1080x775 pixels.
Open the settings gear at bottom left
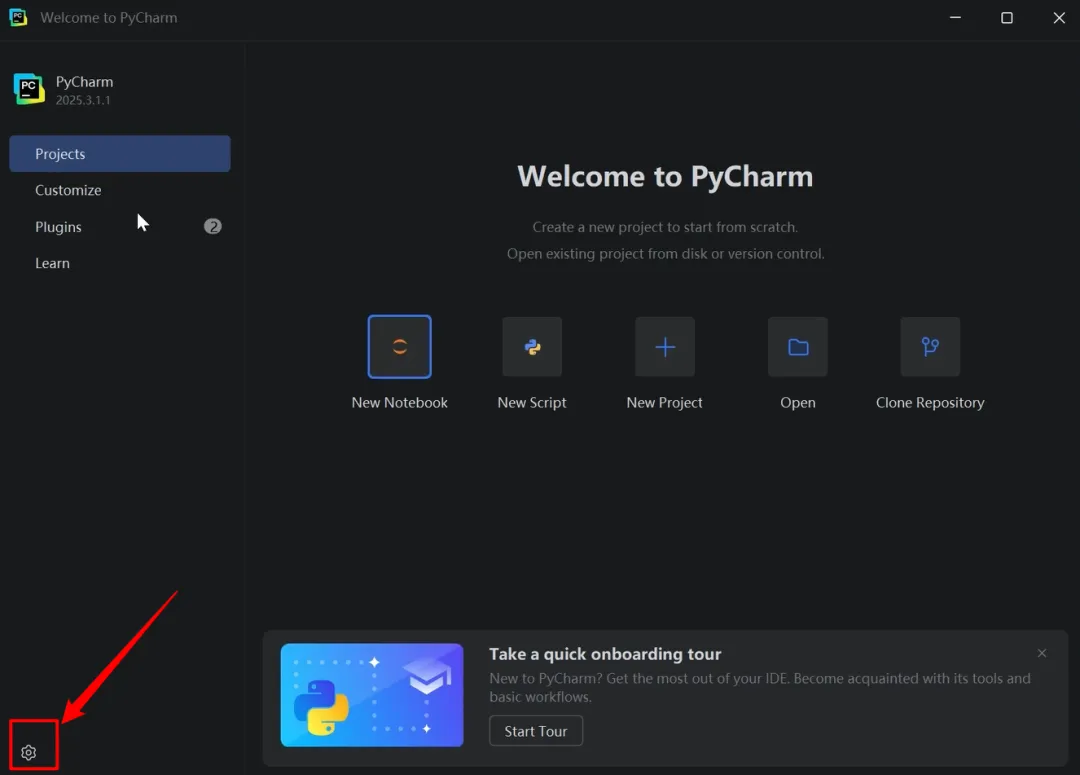click(x=28, y=752)
